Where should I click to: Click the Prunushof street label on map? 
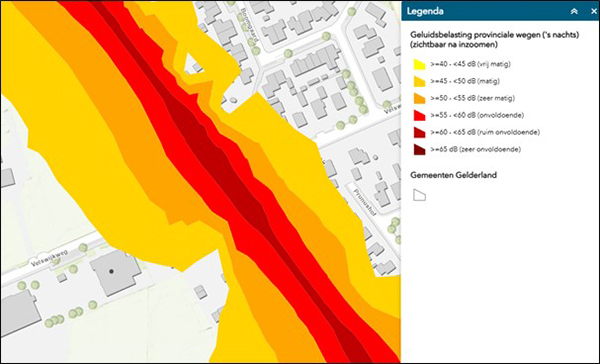[x=365, y=202]
